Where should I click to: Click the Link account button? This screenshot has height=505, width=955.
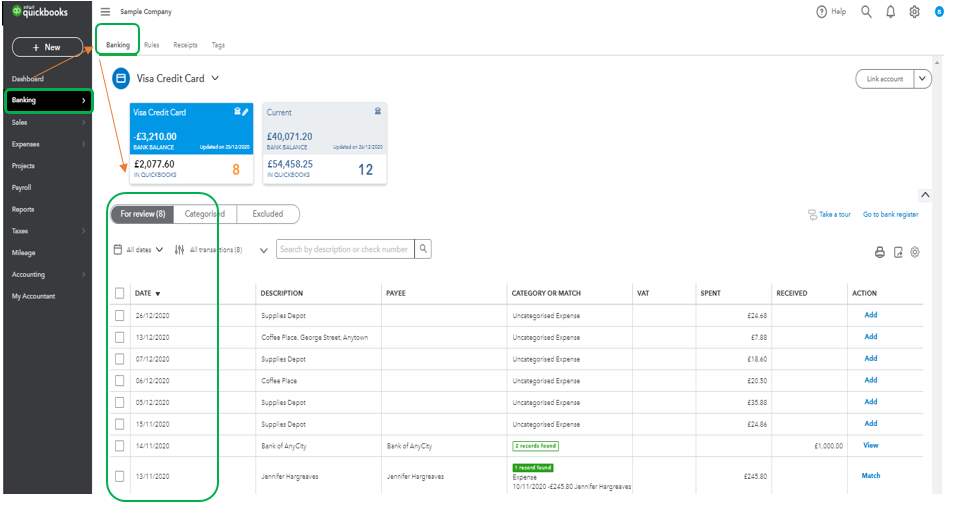(x=885, y=79)
